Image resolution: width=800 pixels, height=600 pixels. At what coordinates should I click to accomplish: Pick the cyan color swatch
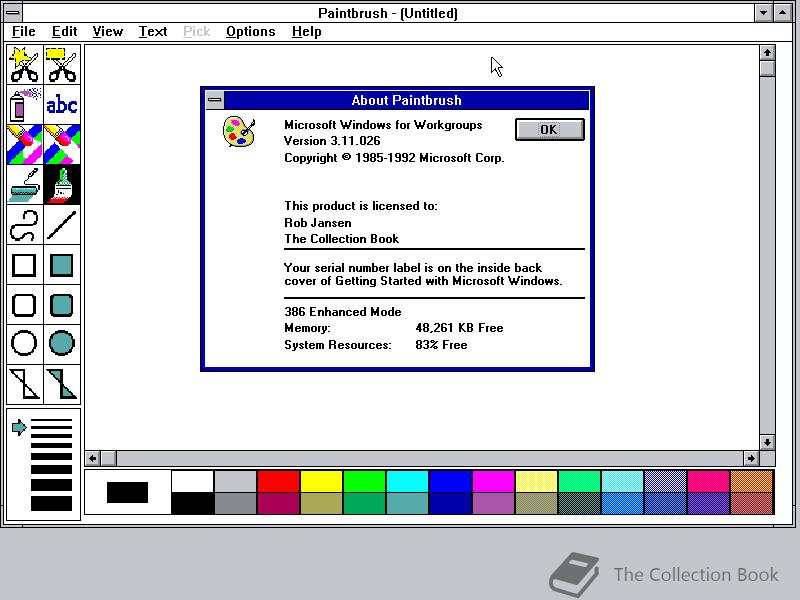coord(407,481)
